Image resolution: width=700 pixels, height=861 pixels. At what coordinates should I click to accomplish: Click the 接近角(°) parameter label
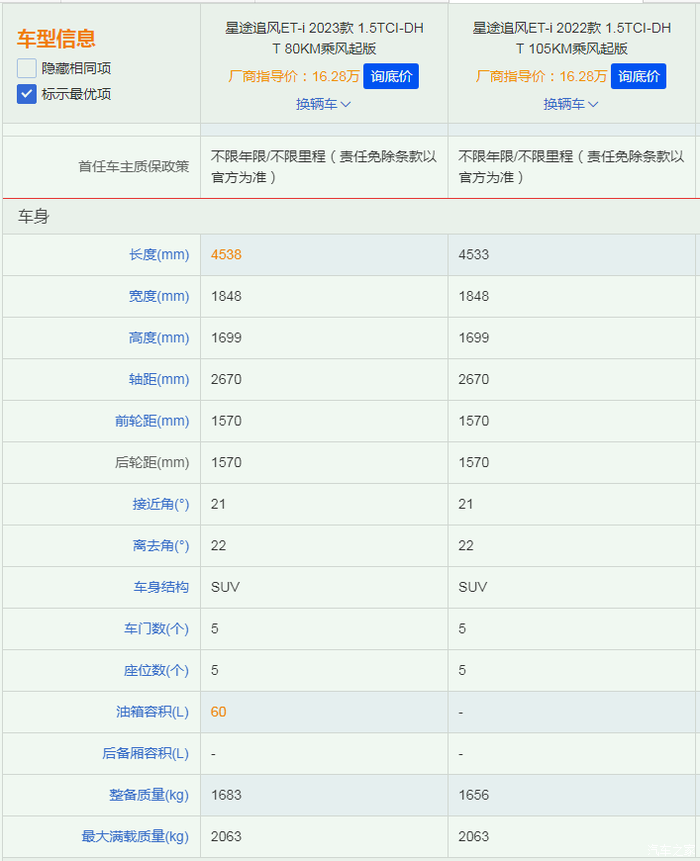coord(160,504)
